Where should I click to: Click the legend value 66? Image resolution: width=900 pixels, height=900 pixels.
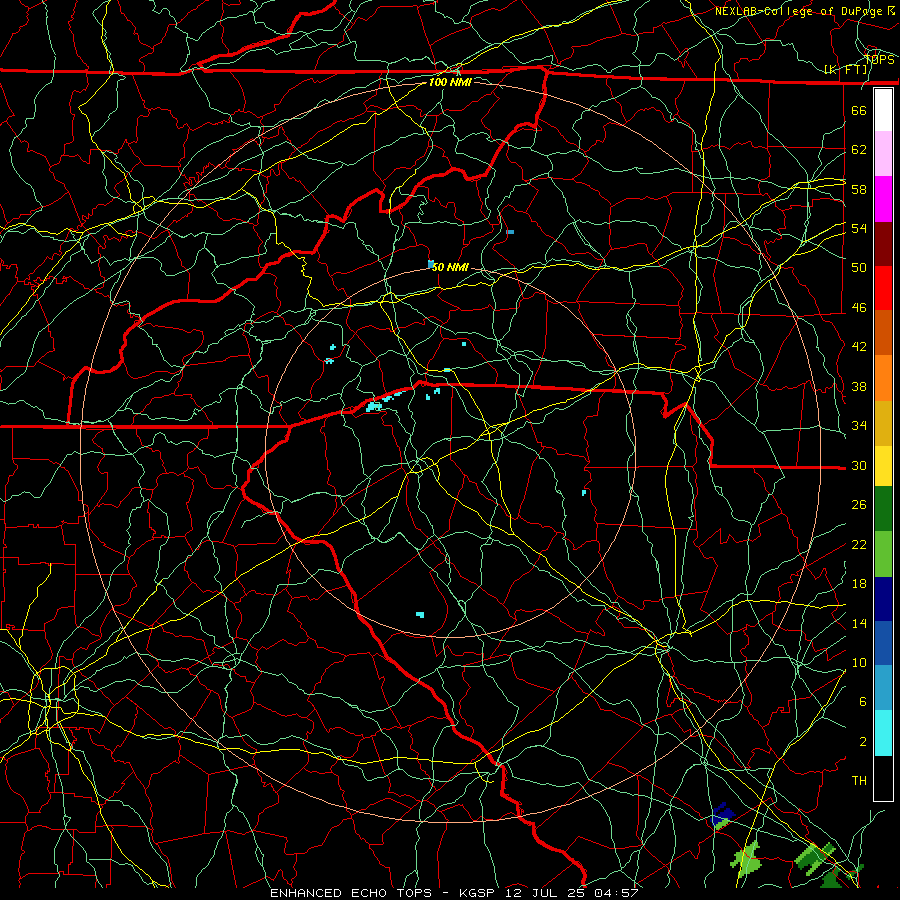[859, 110]
